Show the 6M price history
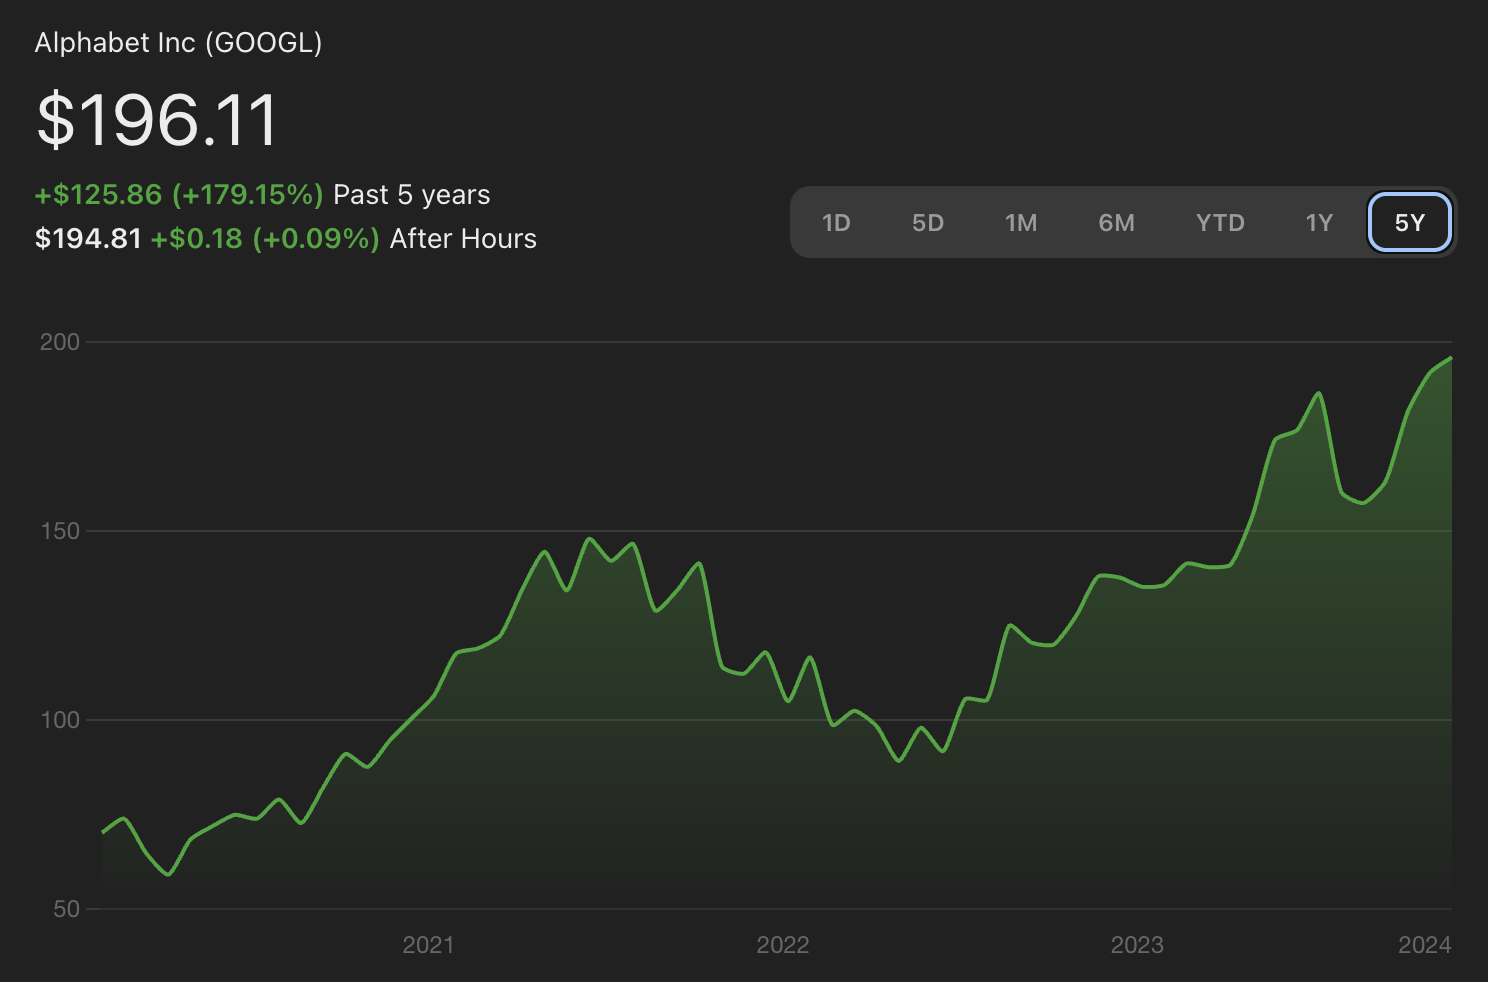This screenshot has width=1488, height=982. [1116, 223]
